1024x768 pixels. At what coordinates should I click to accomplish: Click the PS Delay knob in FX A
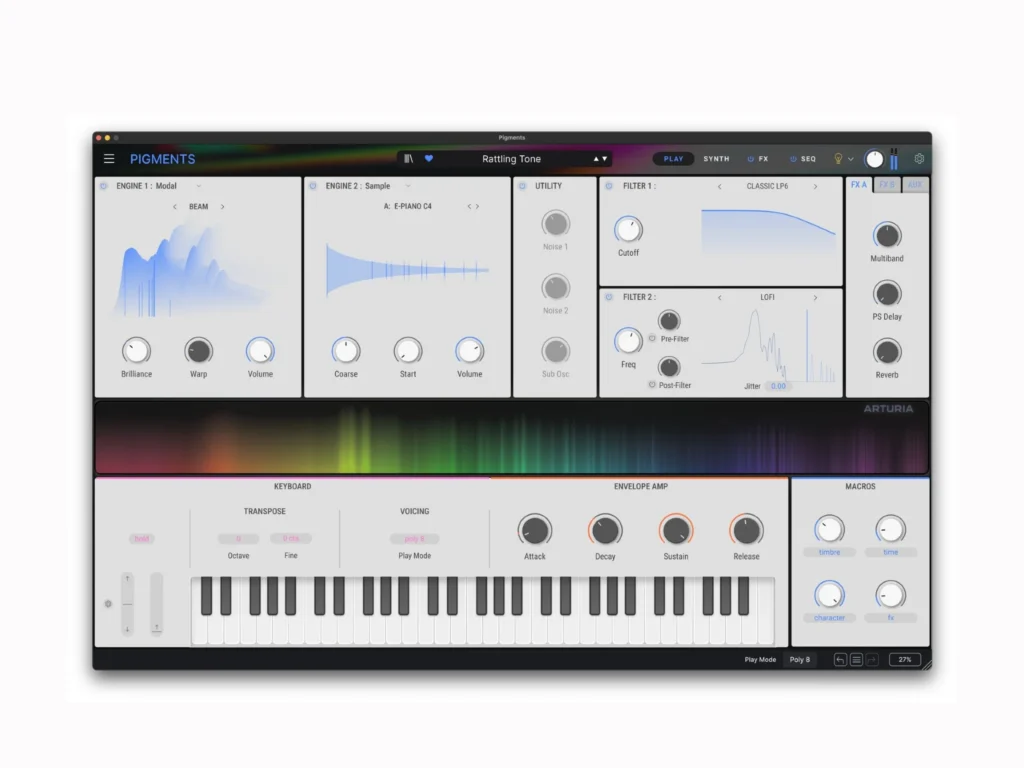887,294
